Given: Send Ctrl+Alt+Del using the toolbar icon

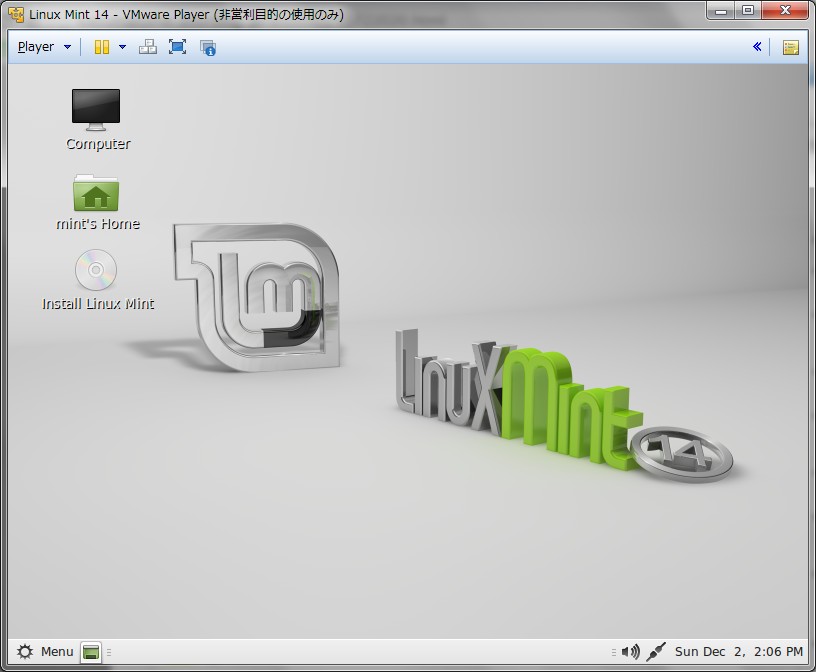Looking at the screenshot, I should click(148, 47).
